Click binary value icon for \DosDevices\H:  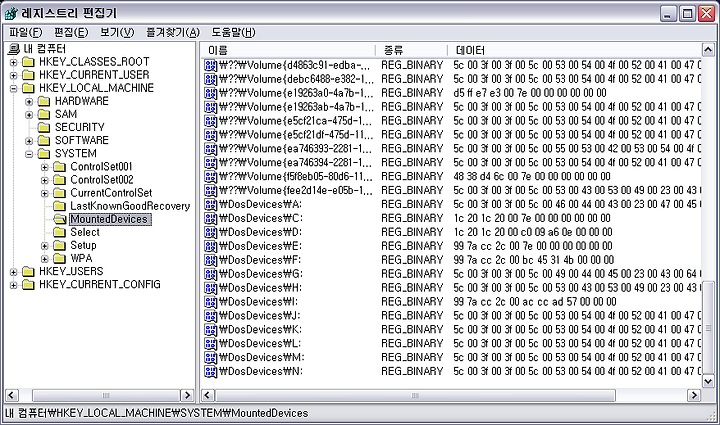click(x=210, y=288)
